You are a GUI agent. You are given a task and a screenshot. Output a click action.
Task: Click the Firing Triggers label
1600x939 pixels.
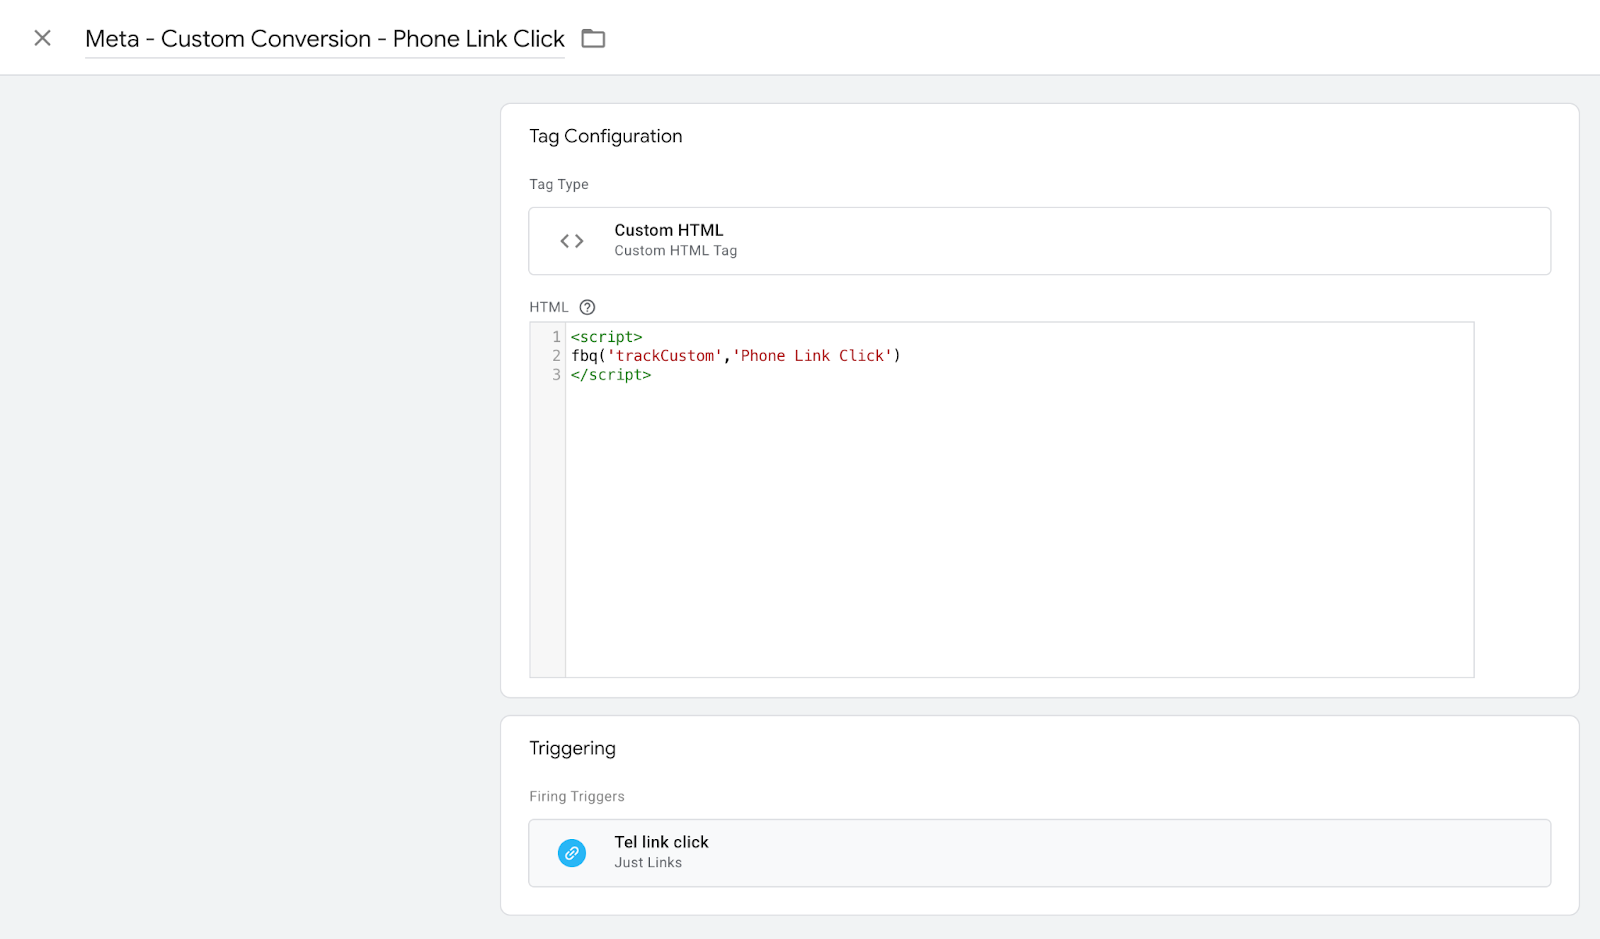pyautogui.click(x=577, y=796)
